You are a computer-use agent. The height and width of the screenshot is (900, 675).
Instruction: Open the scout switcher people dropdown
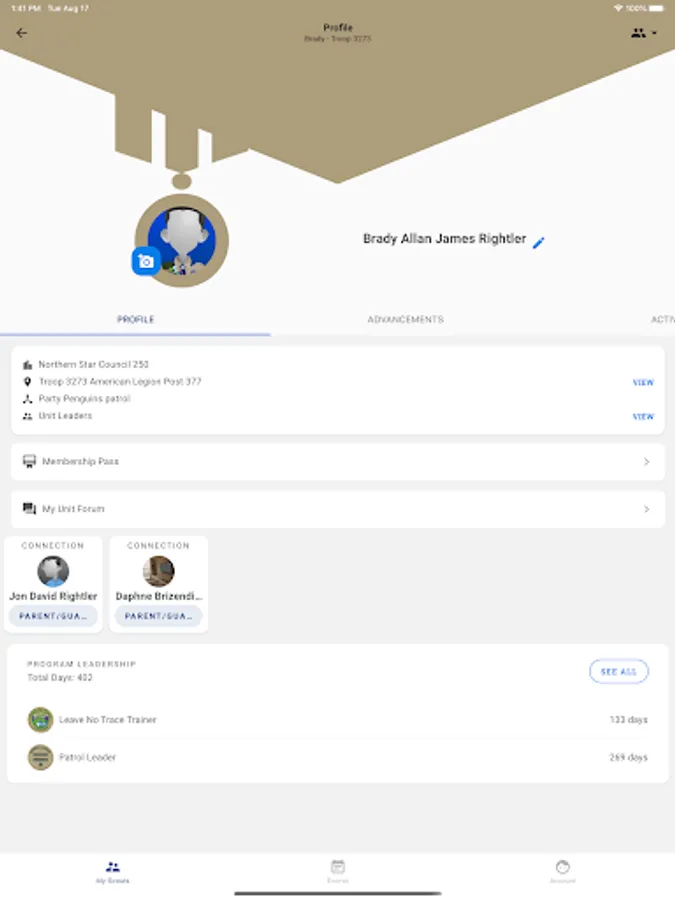643,33
